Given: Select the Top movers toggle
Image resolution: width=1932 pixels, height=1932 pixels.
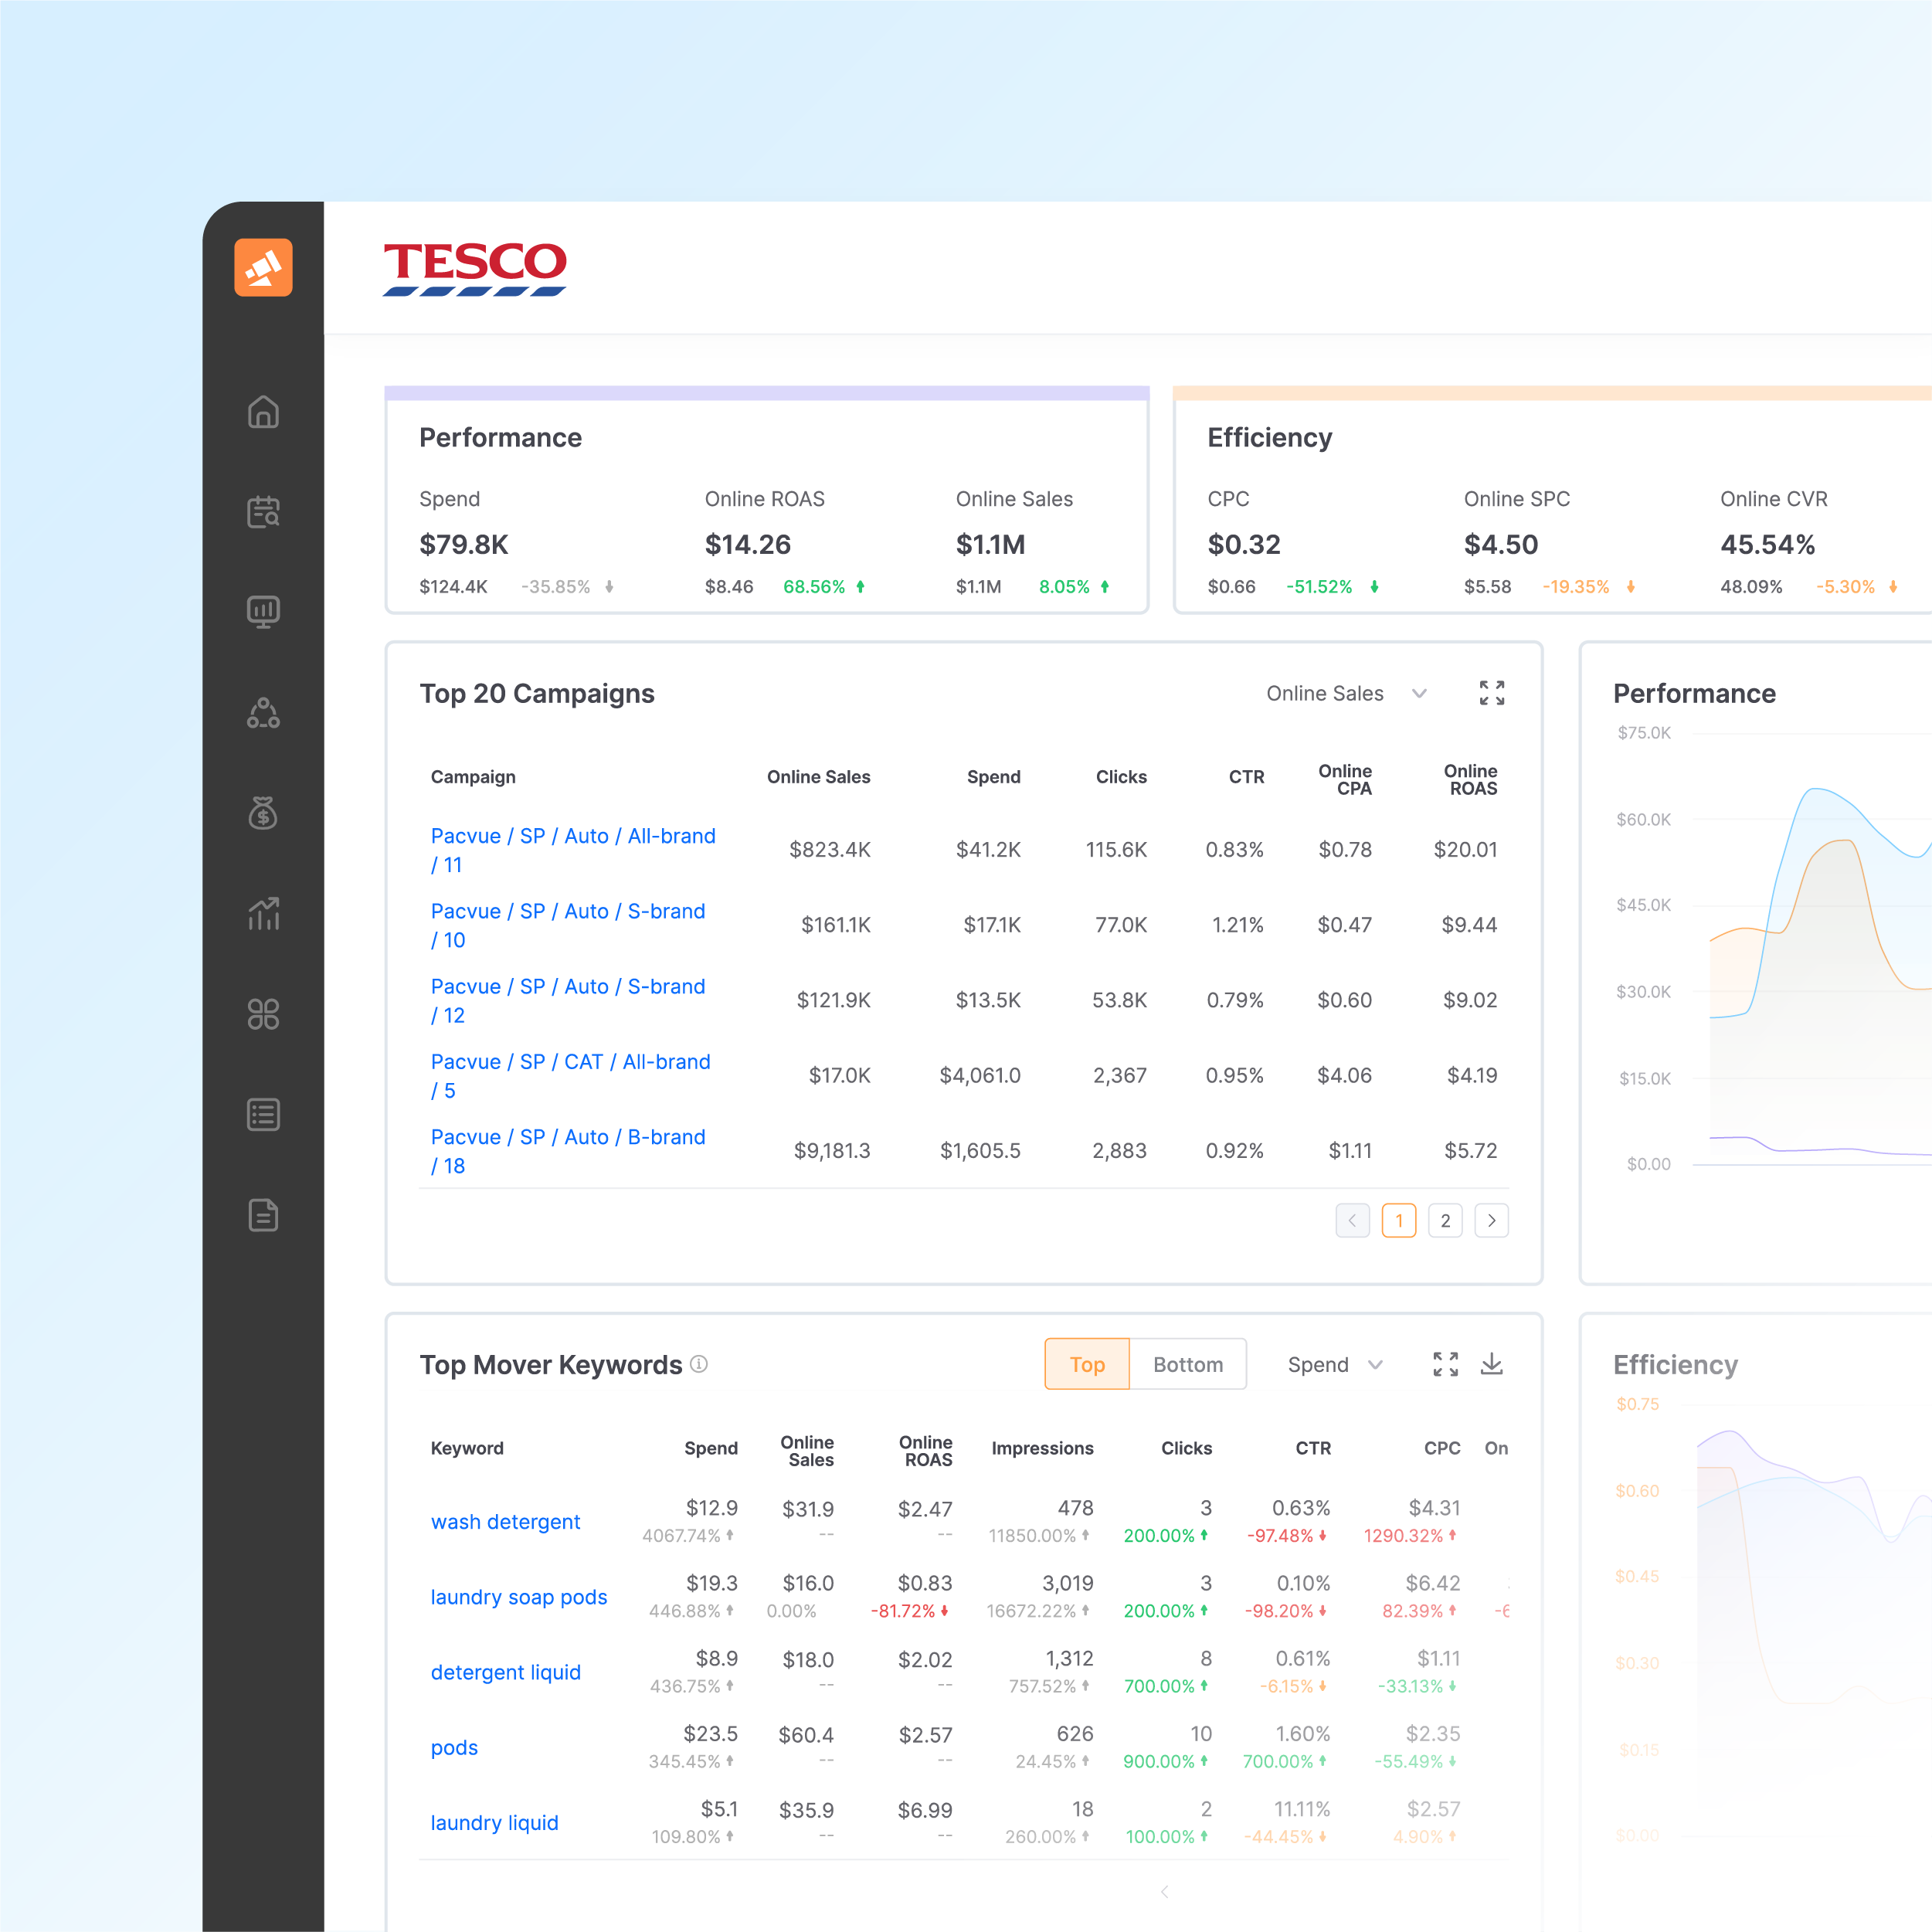Looking at the screenshot, I should (1087, 1364).
